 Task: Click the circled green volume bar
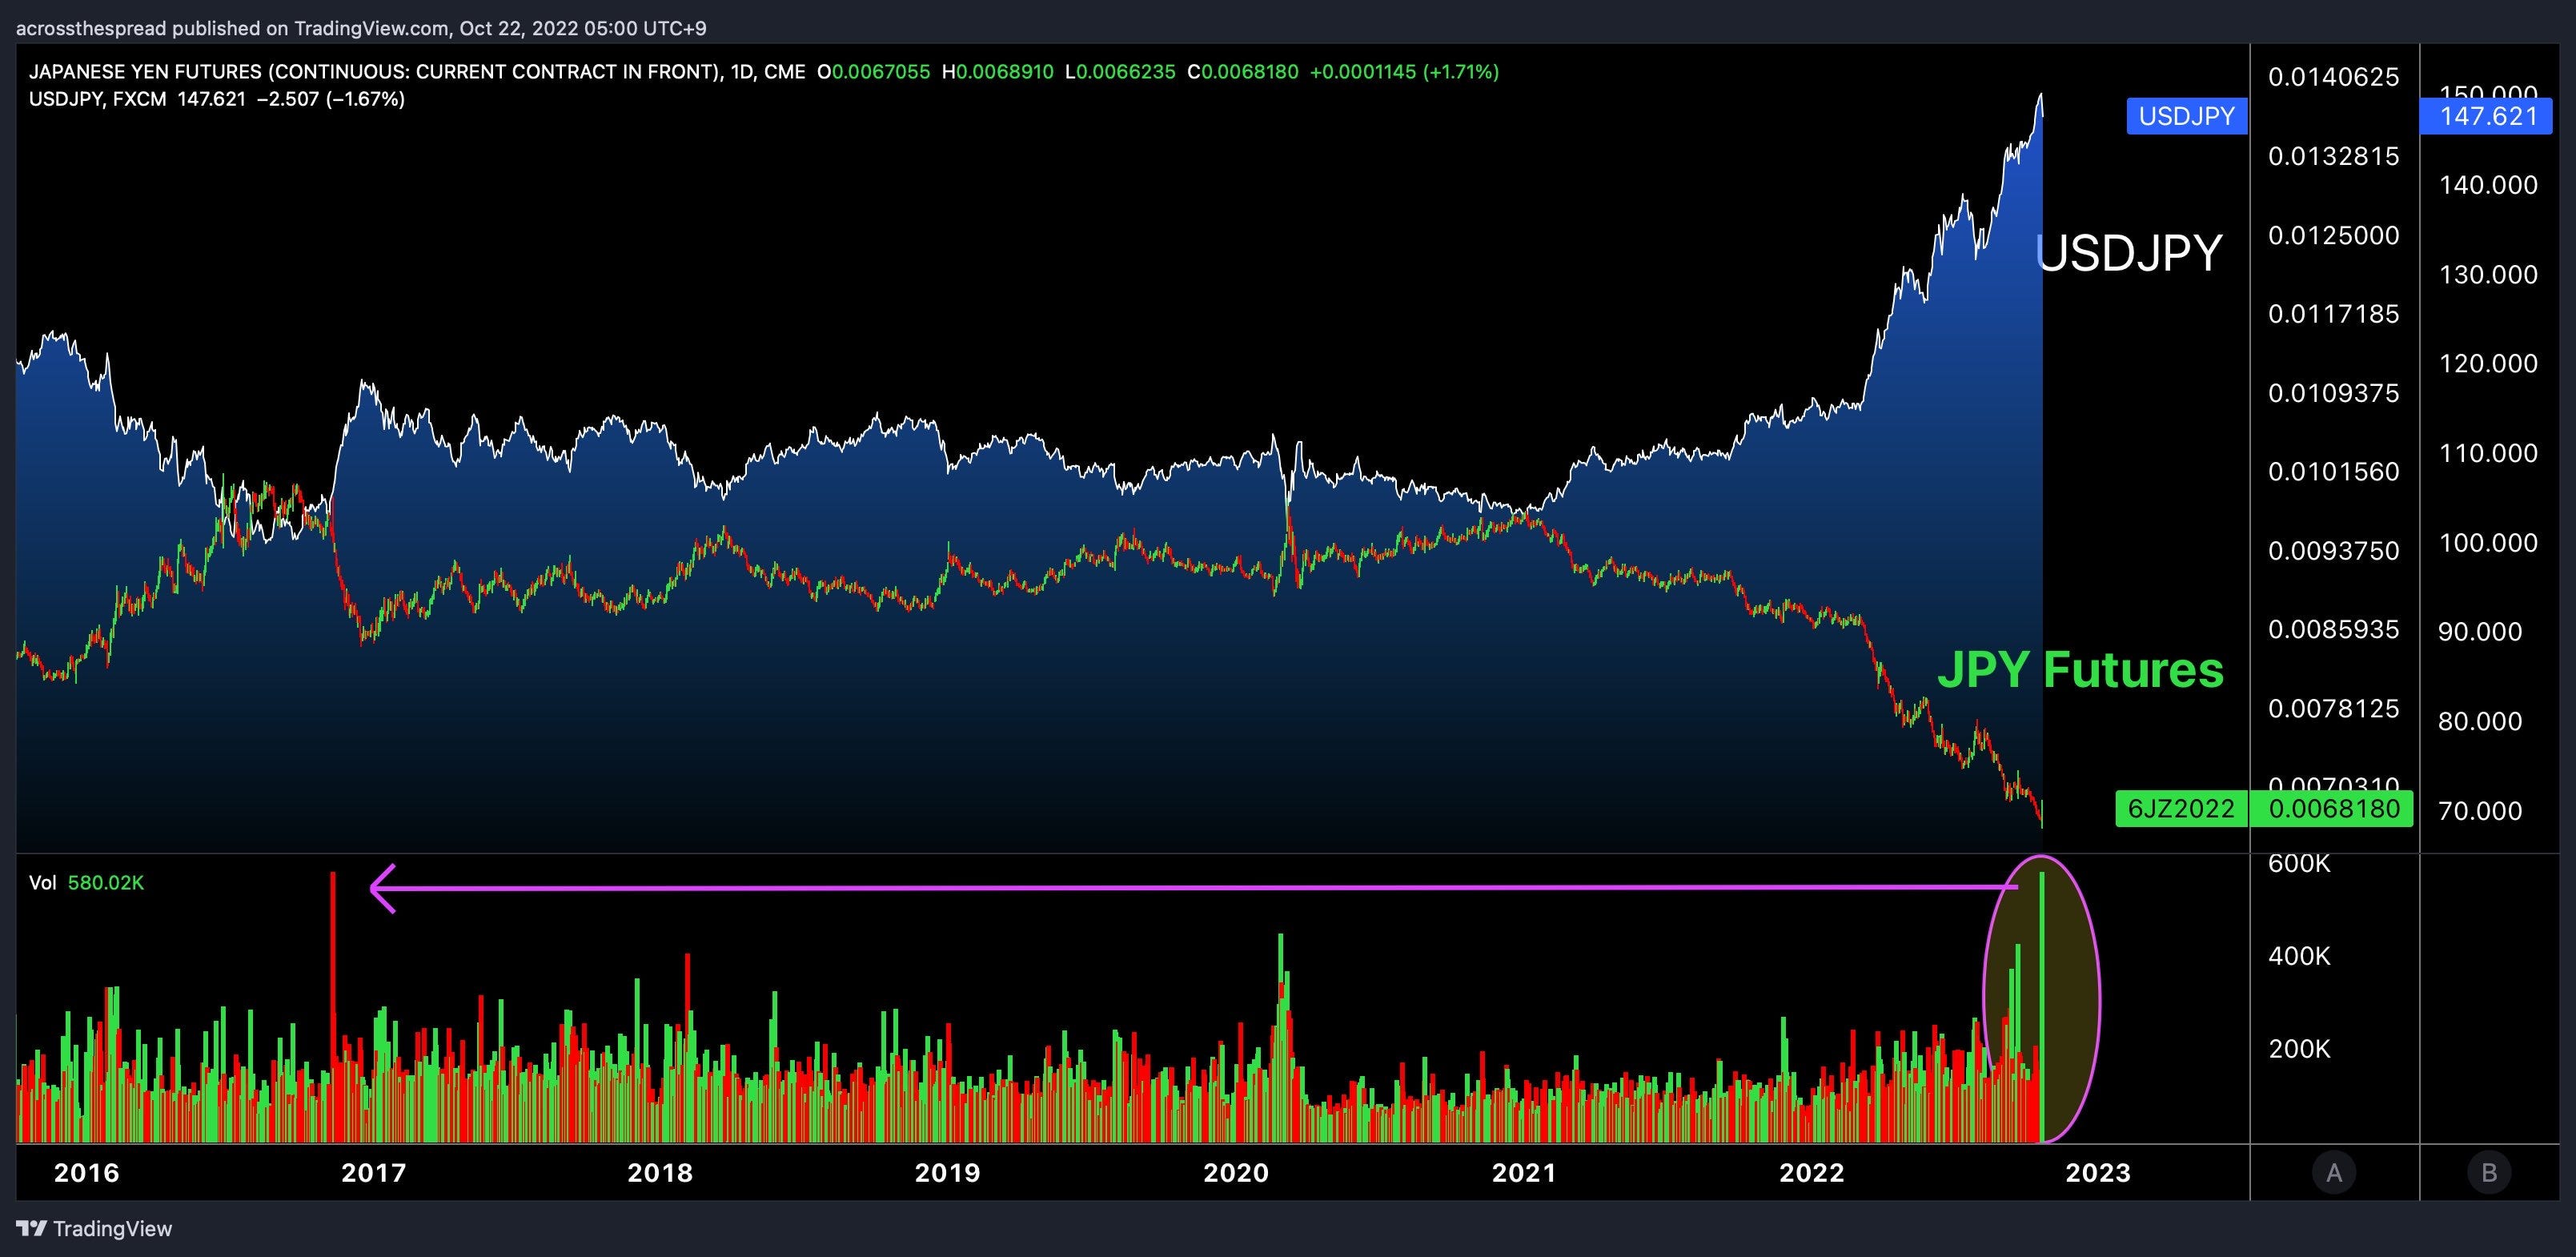coord(2041,1007)
